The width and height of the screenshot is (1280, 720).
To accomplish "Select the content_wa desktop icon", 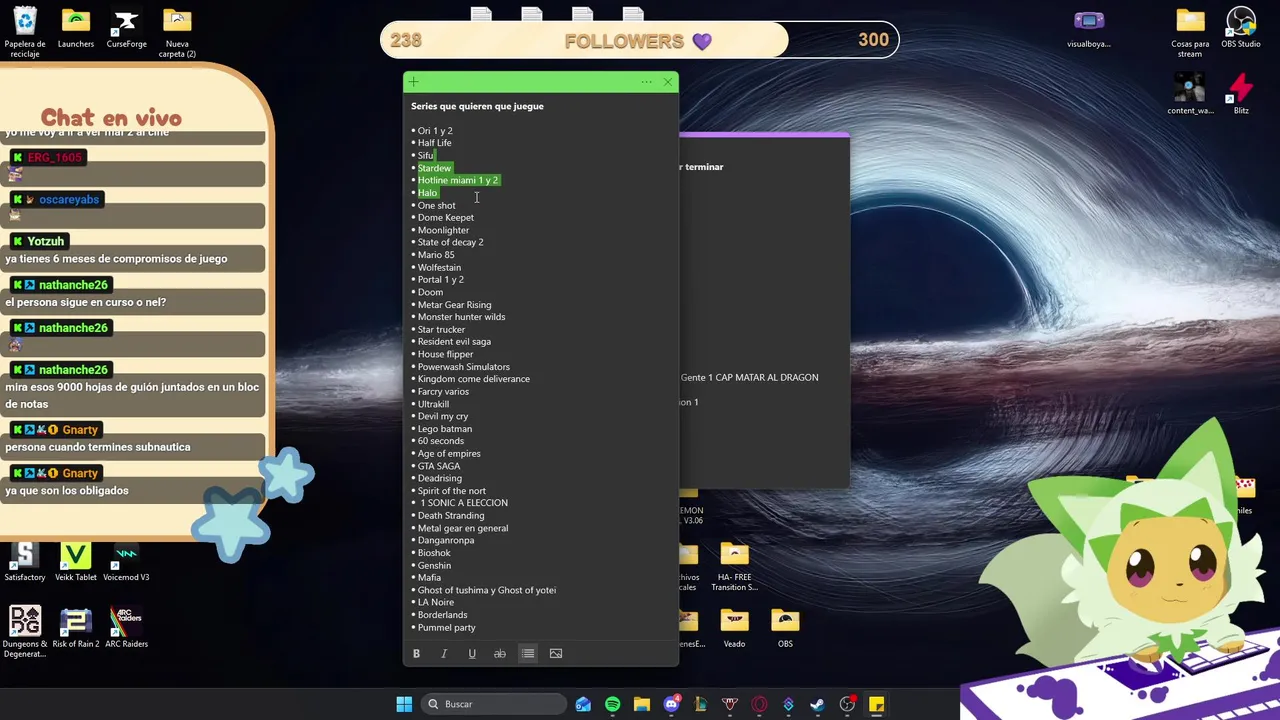I will [x=1190, y=95].
